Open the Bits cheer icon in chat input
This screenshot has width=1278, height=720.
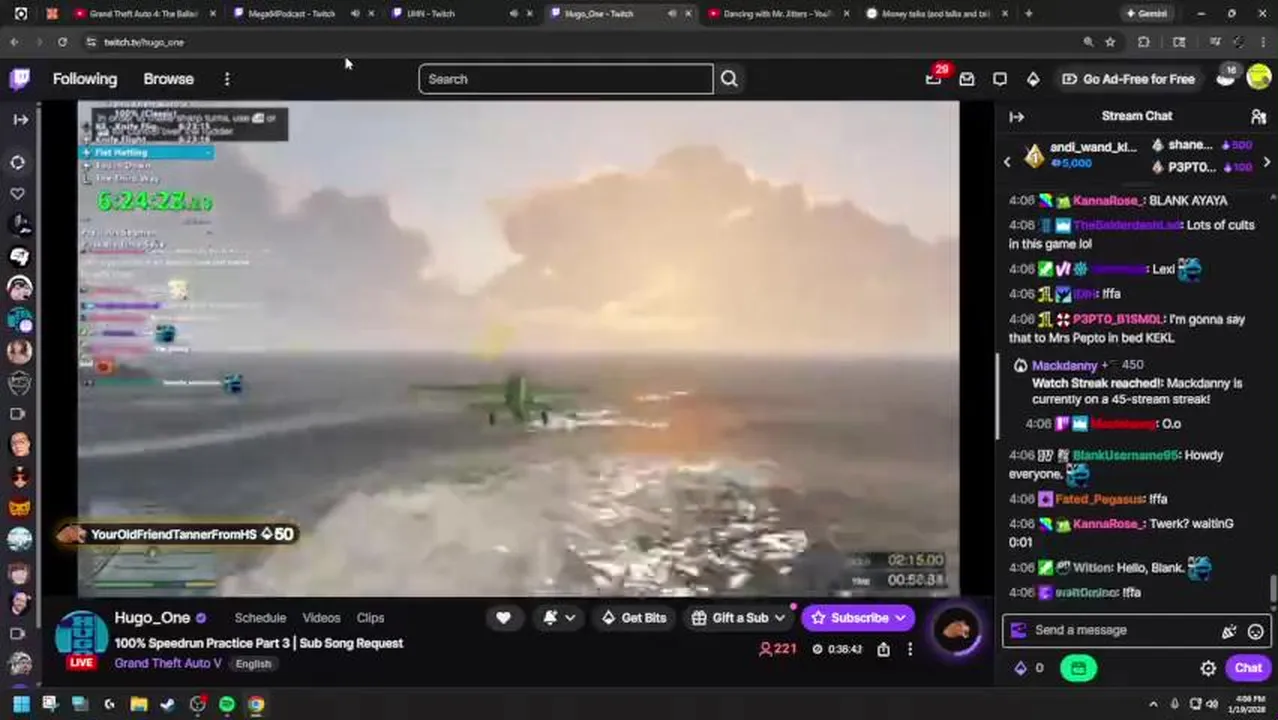pos(1229,631)
